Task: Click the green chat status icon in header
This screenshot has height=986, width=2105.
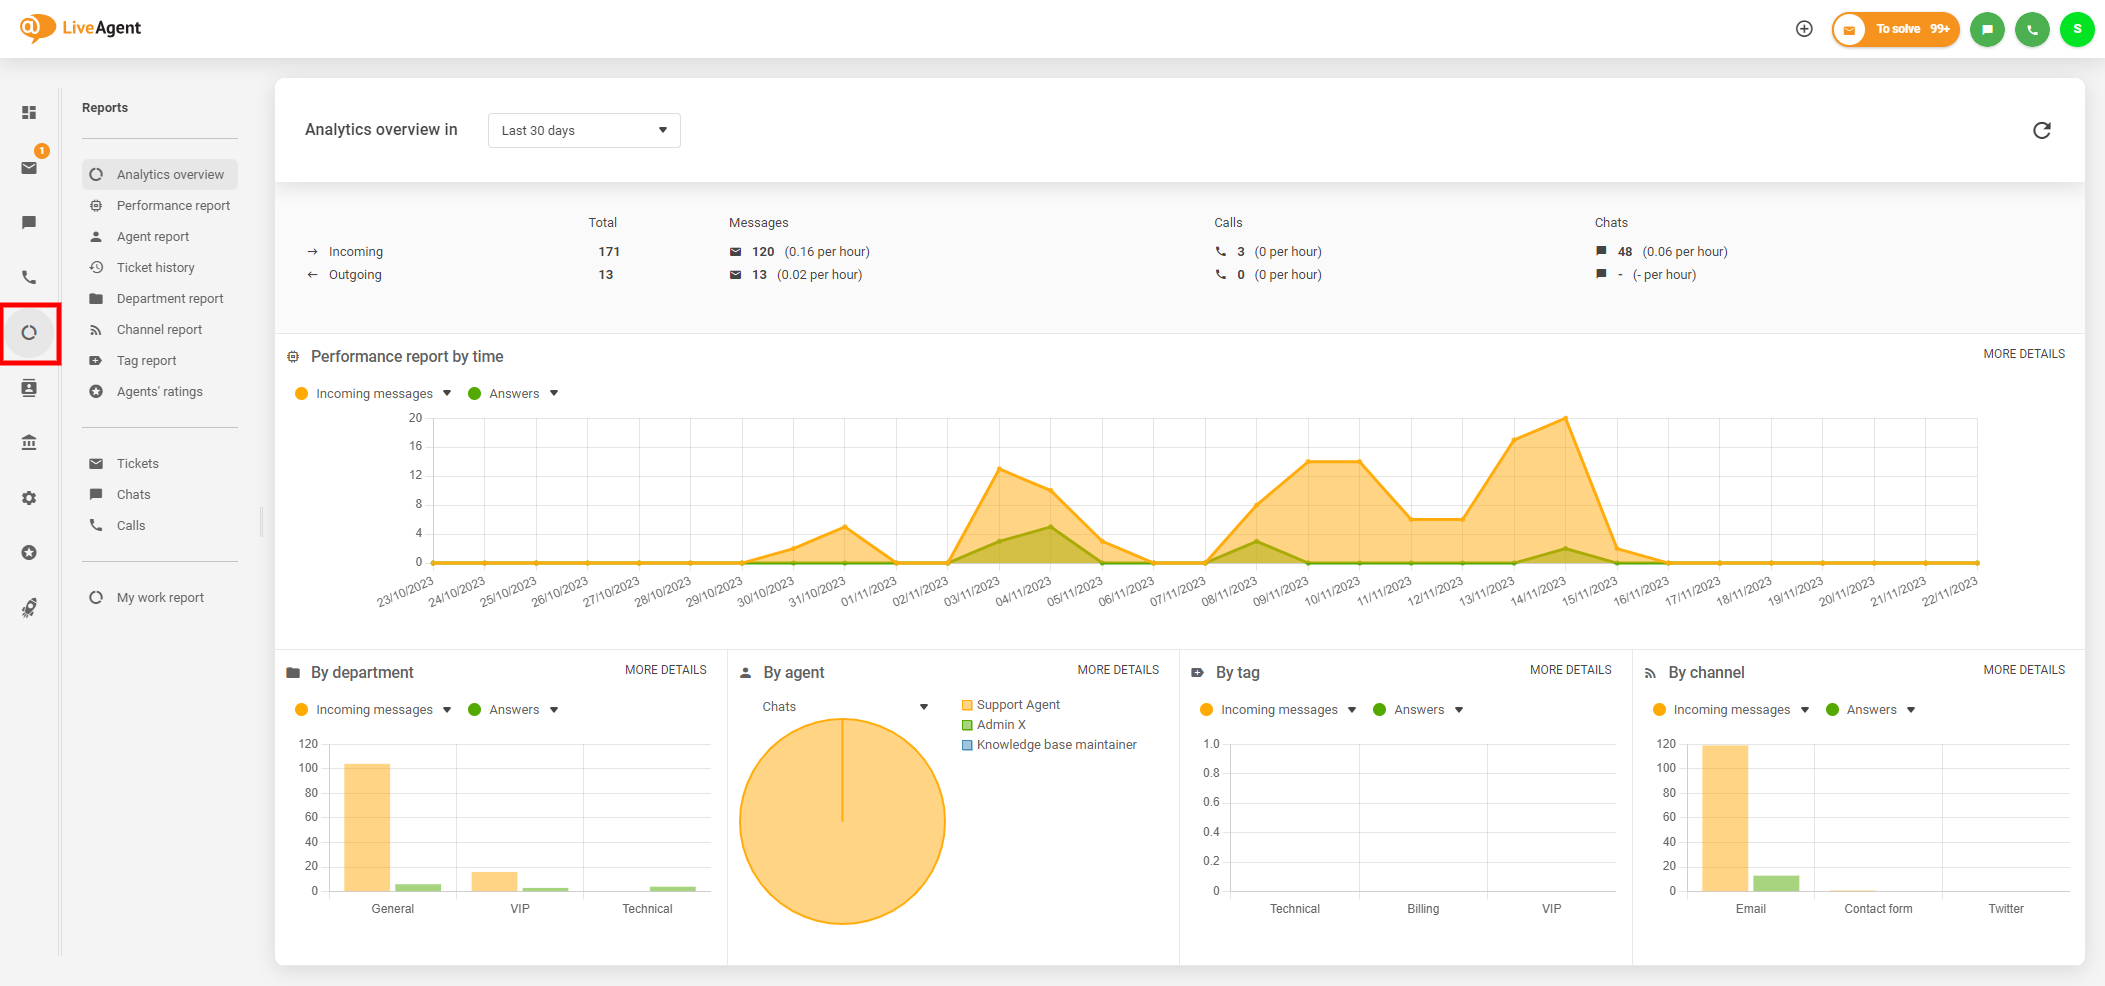Action: pos(1986,29)
